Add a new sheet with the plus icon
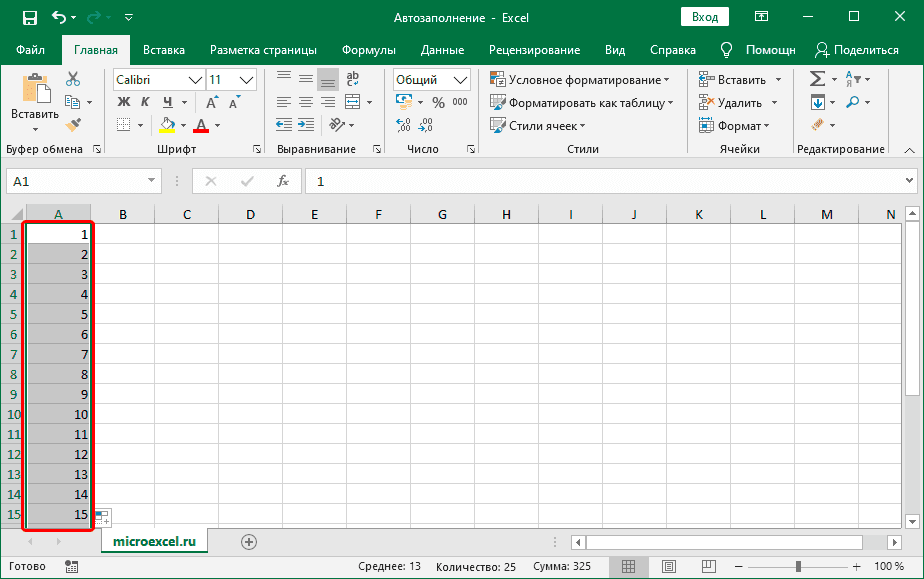 point(249,541)
